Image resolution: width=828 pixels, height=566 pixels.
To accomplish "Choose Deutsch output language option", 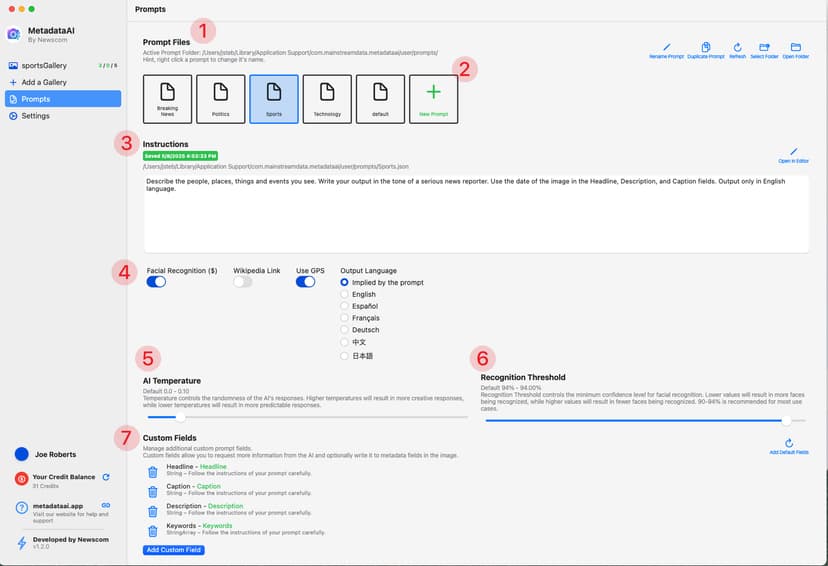I will (x=346, y=330).
